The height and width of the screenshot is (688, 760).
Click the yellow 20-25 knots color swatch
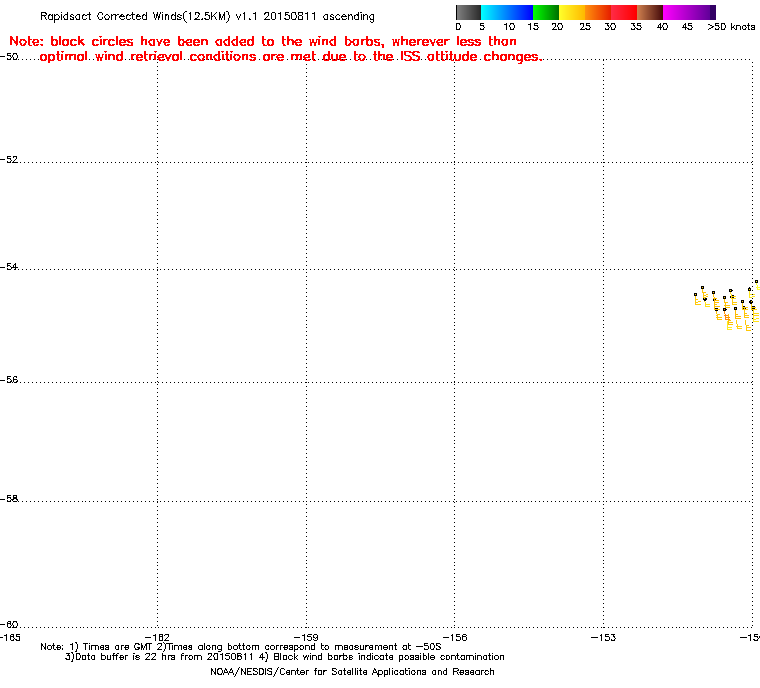572,12
